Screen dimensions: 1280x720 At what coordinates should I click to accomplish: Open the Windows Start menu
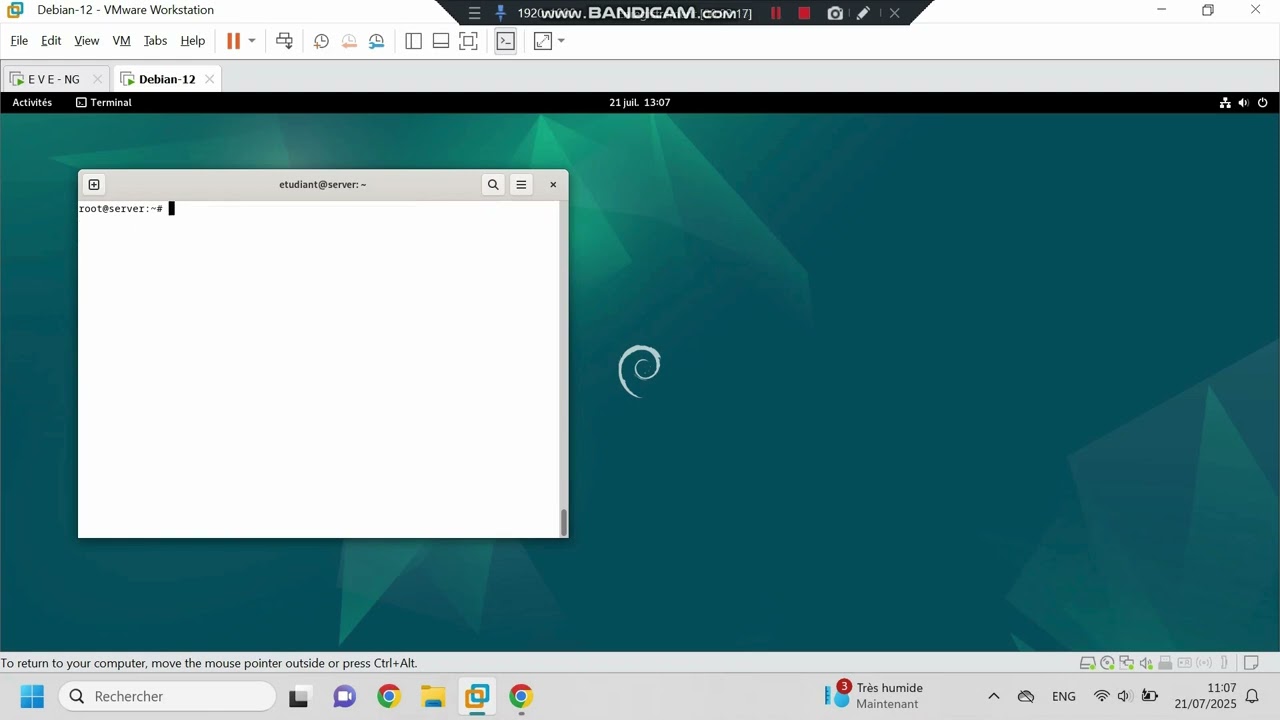32,696
